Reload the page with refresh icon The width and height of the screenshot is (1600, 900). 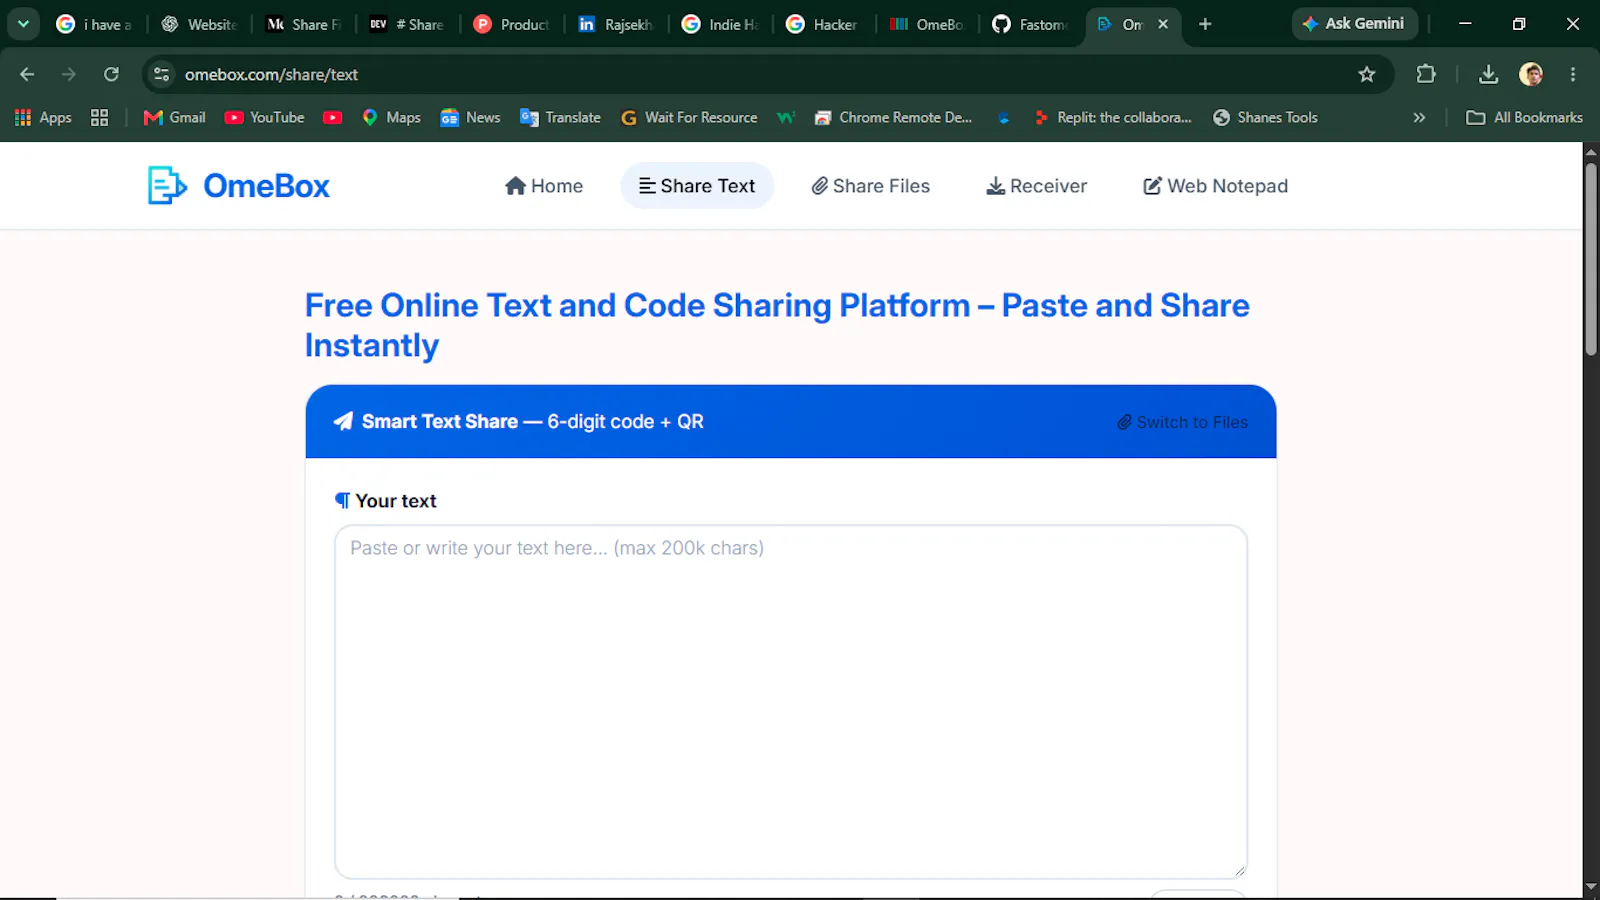click(111, 74)
